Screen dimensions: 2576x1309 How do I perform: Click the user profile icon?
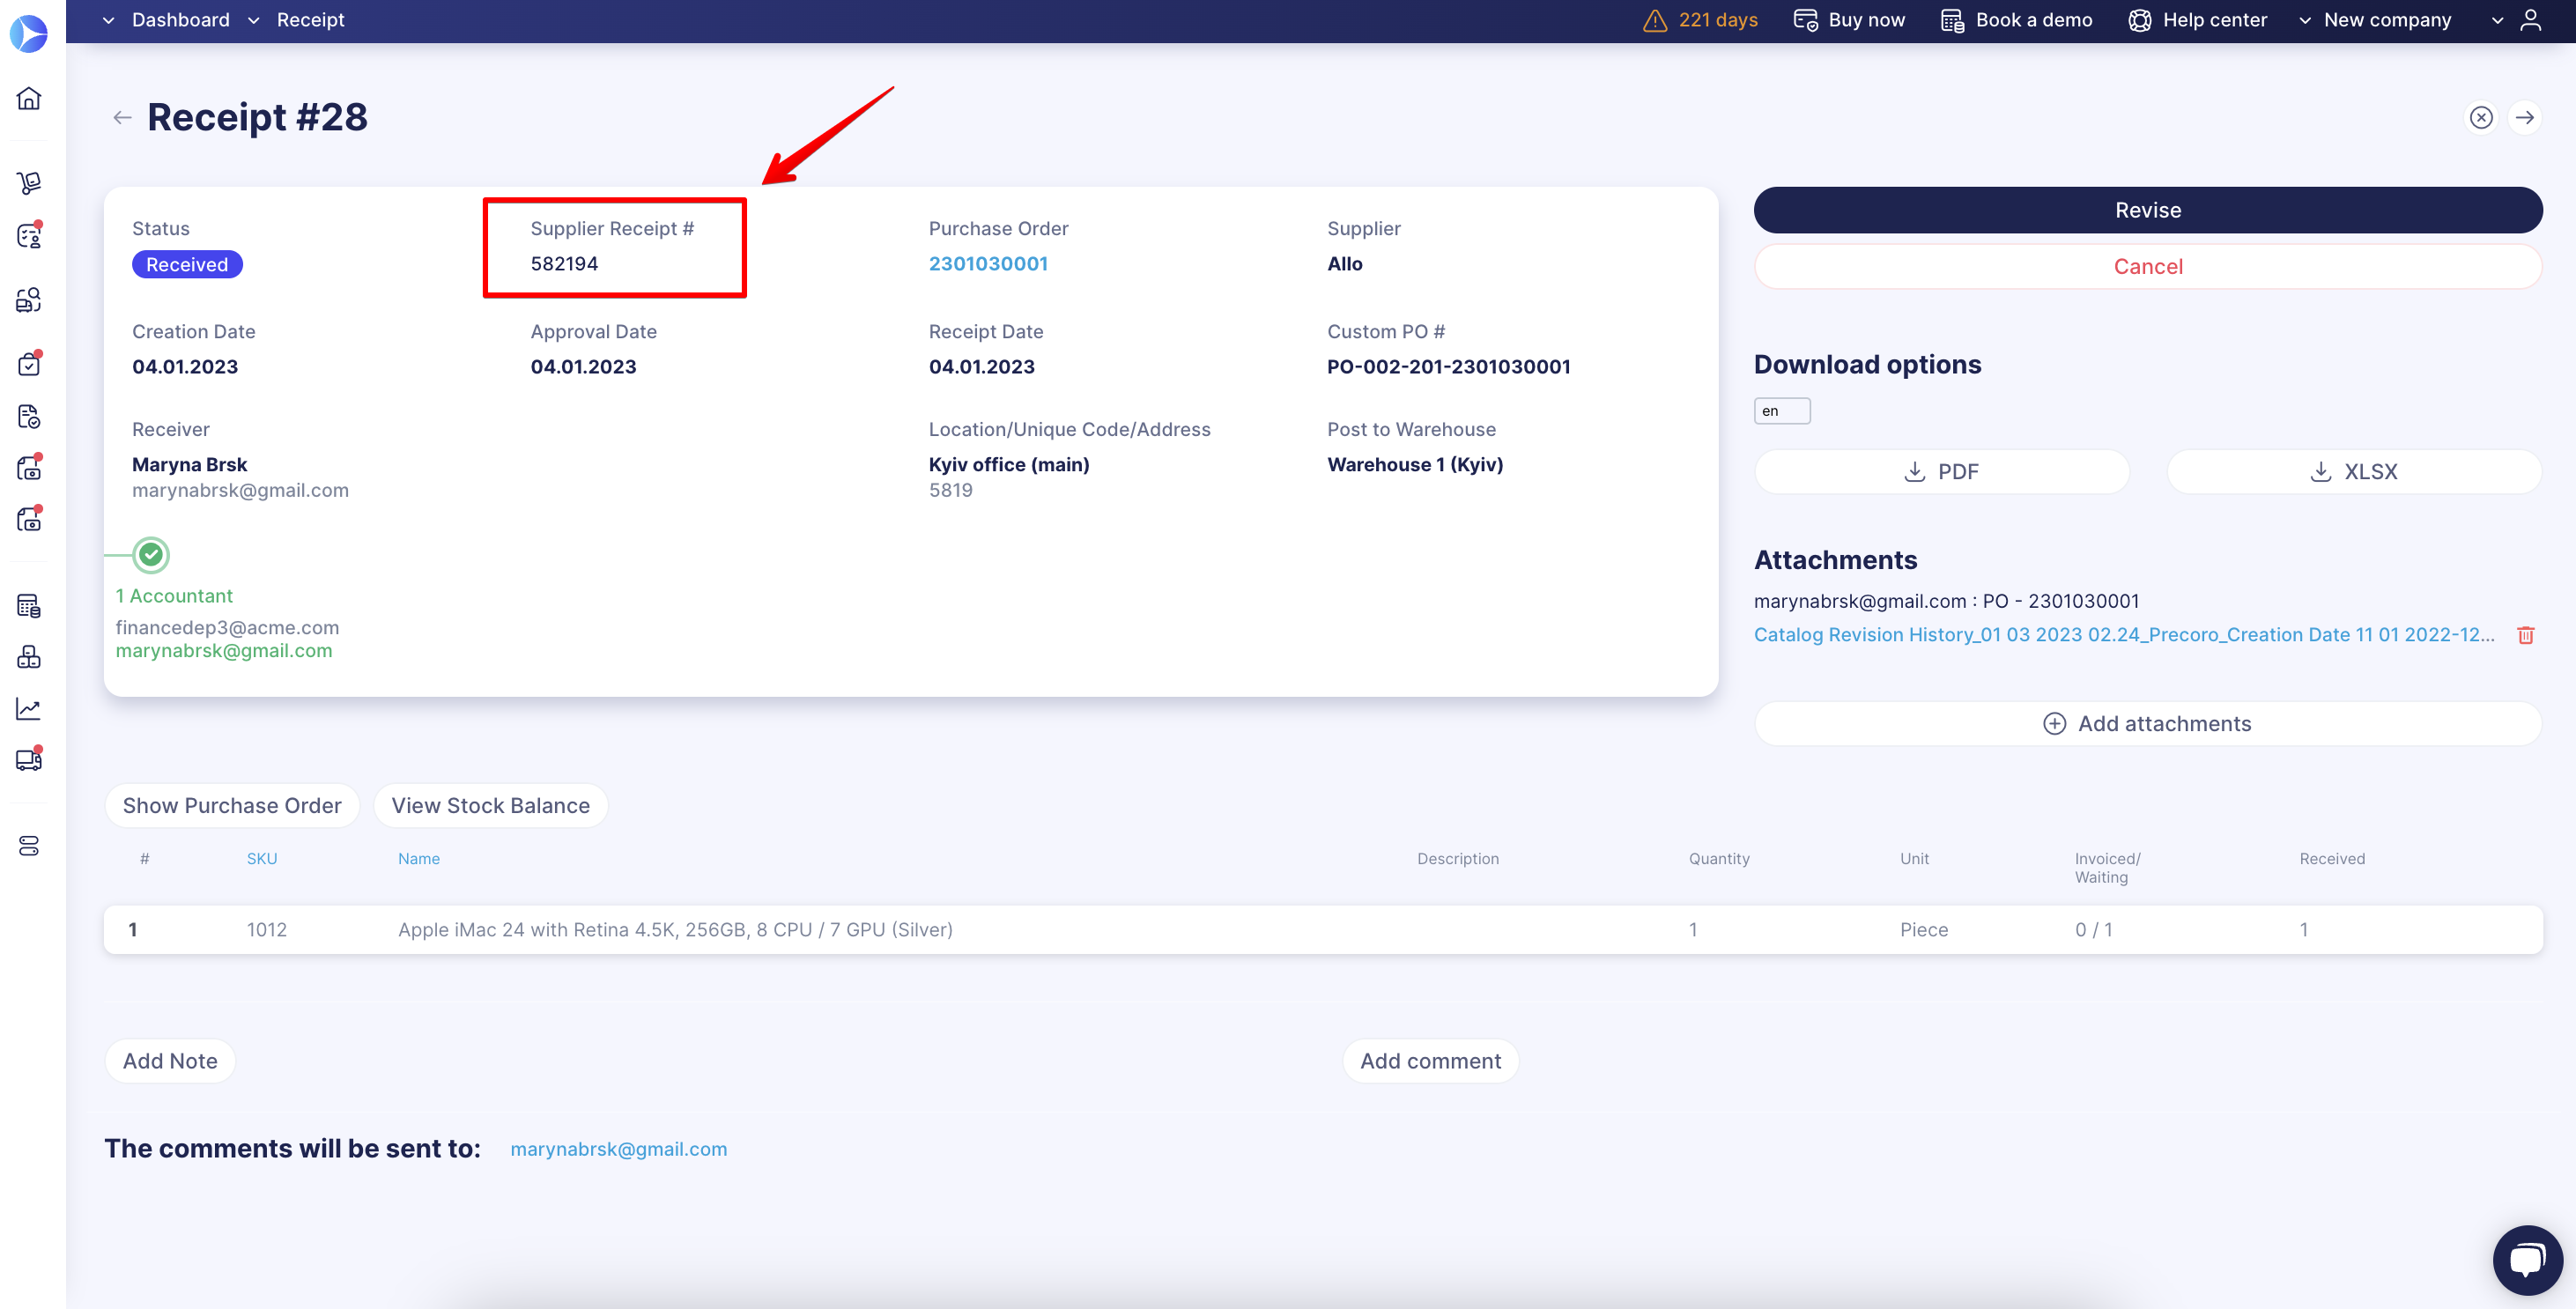tap(2530, 20)
